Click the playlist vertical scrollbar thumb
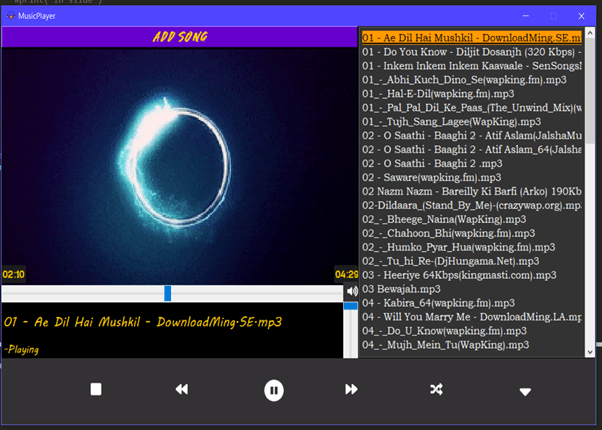This screenshot has height=430, width=602. click(x=590, y=90)
